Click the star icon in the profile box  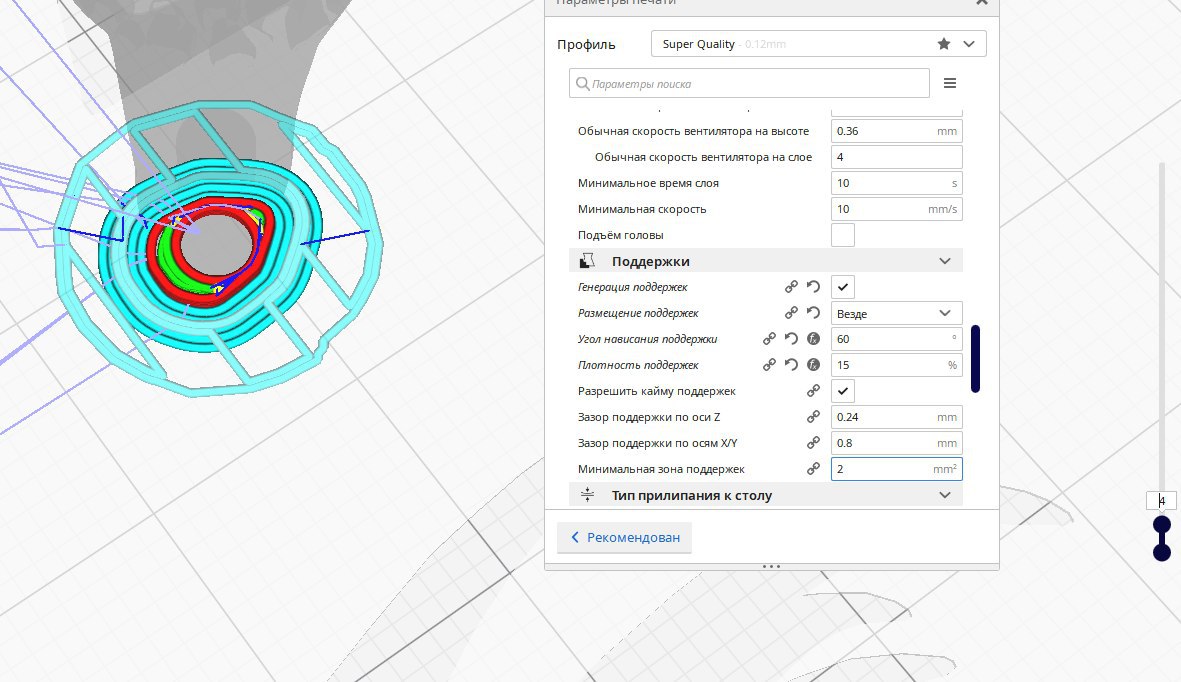(944, 44)
